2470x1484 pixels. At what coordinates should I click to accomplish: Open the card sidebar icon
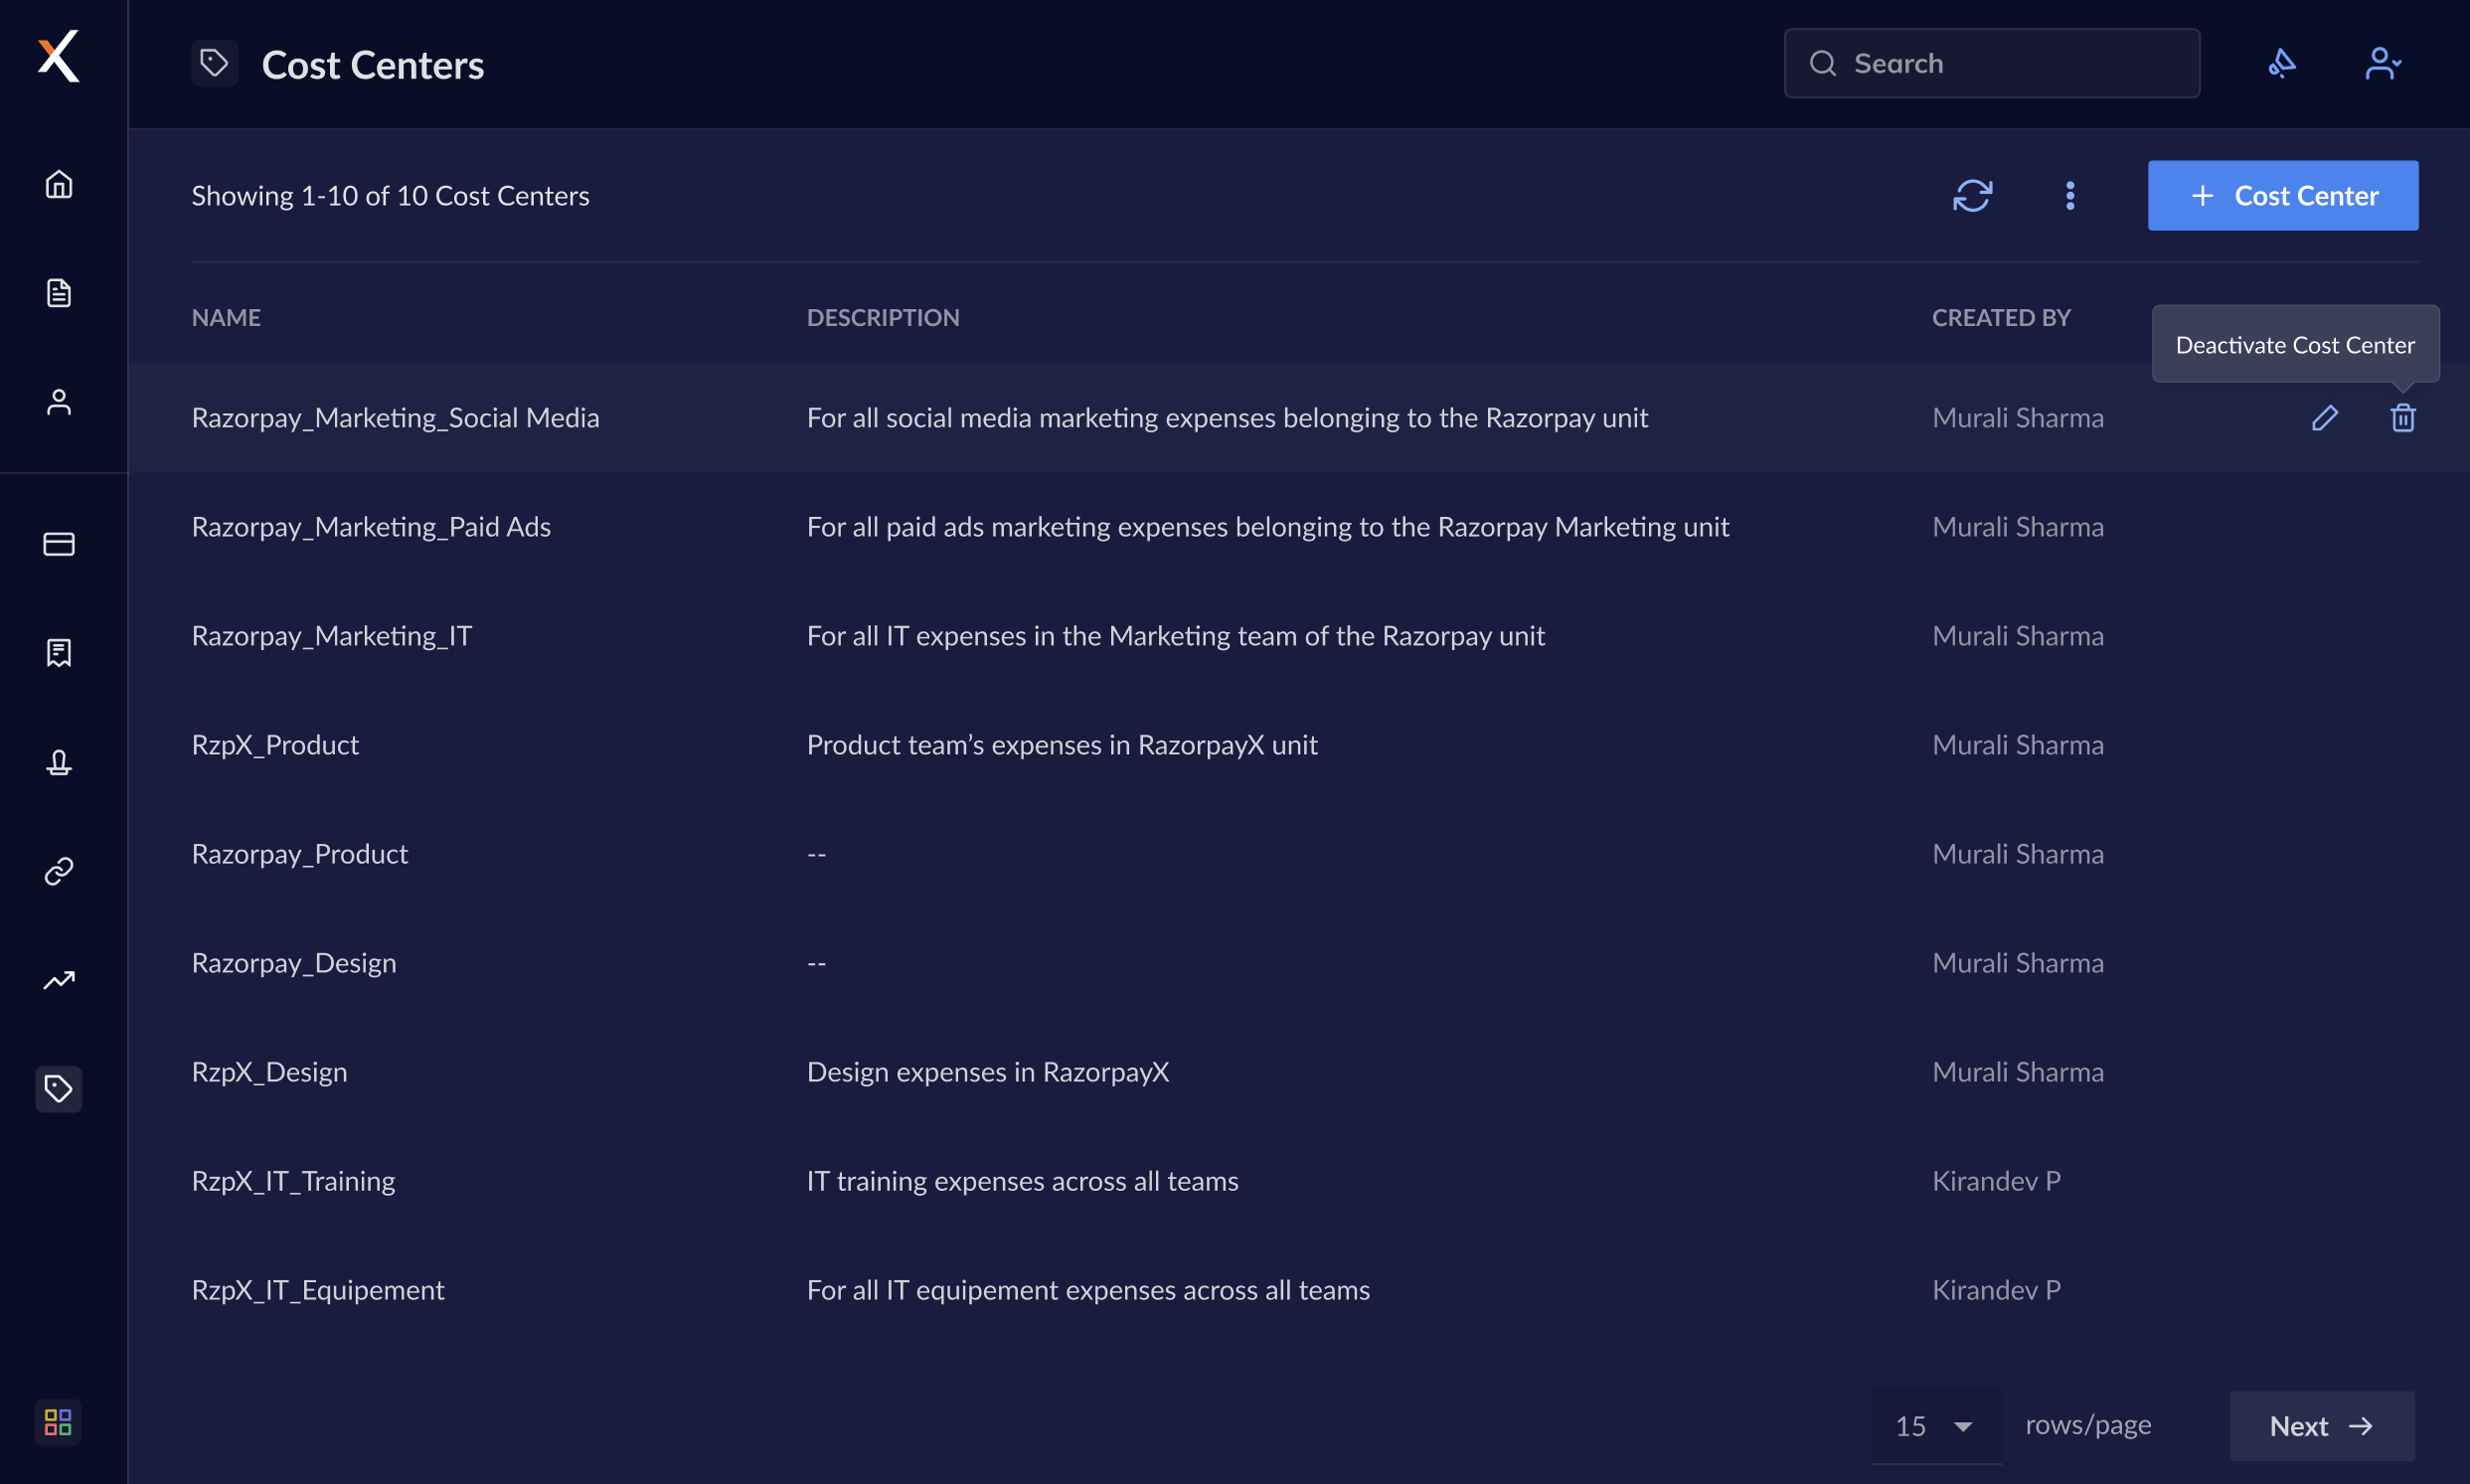point(59,544)
